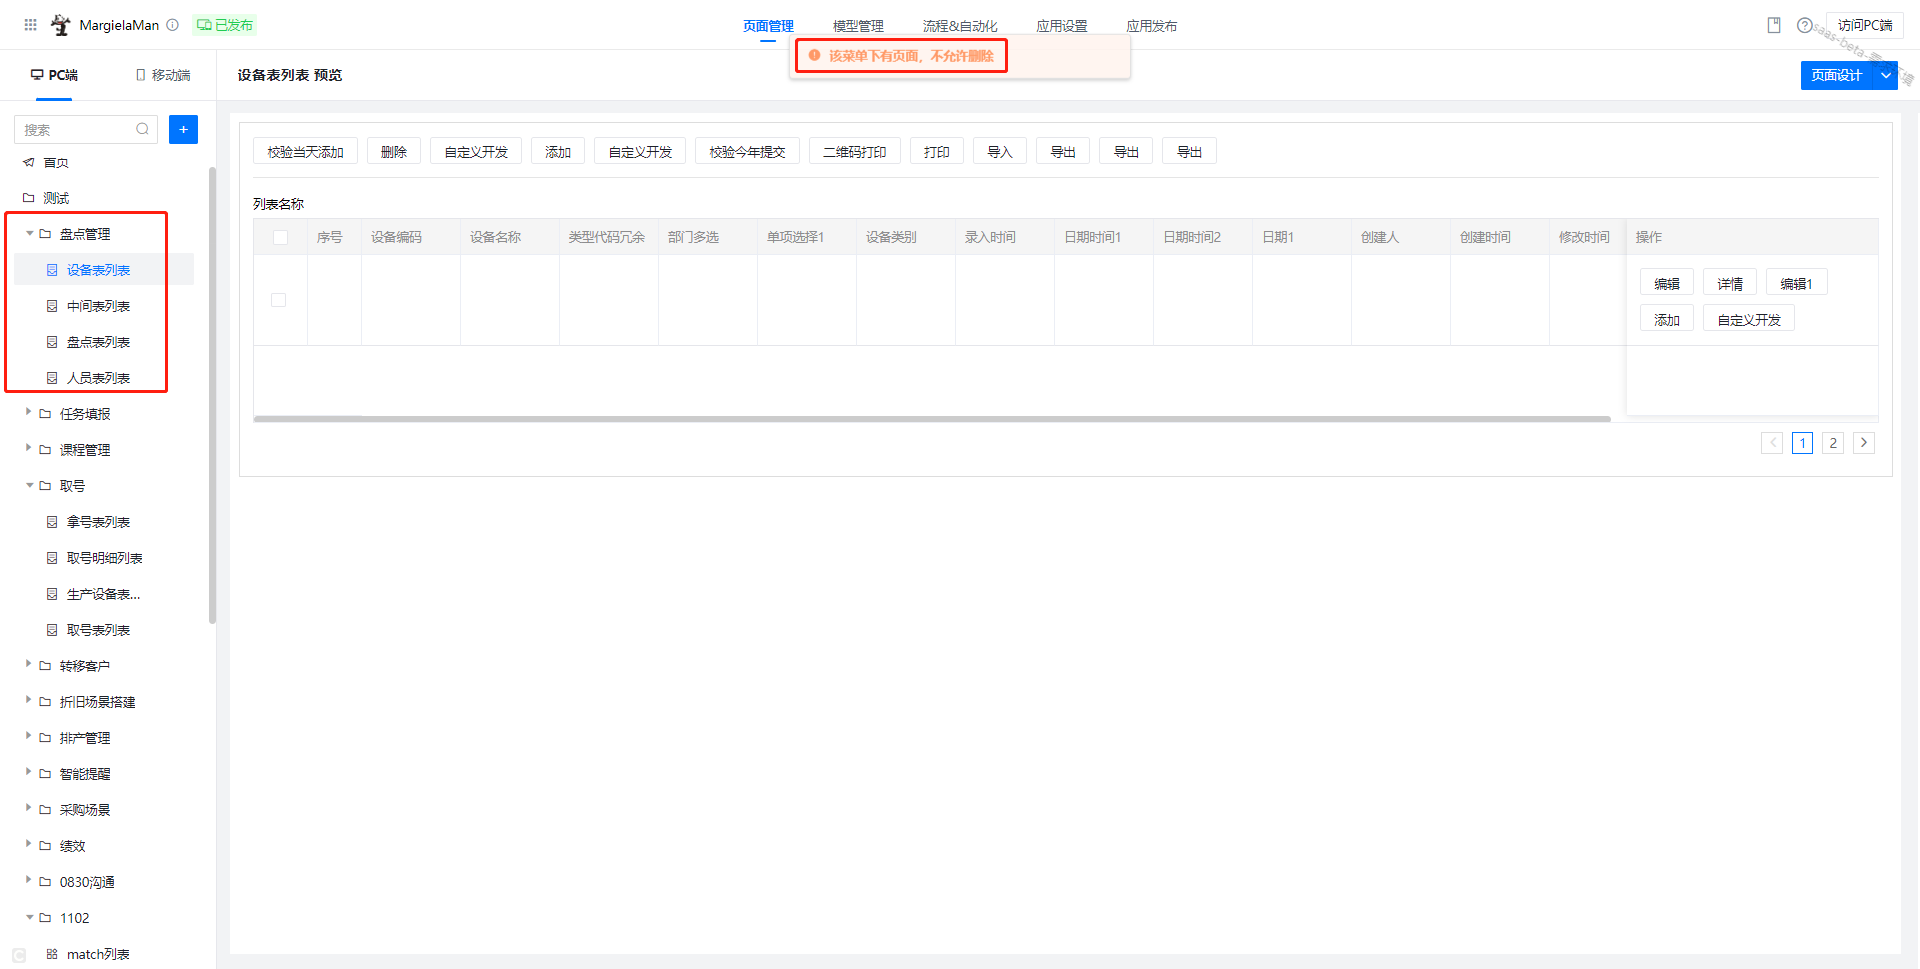Expand the 任务填报 folder
Image resolution: width=1920 pixels, height=969 pixels.
(x=29, y=413)
